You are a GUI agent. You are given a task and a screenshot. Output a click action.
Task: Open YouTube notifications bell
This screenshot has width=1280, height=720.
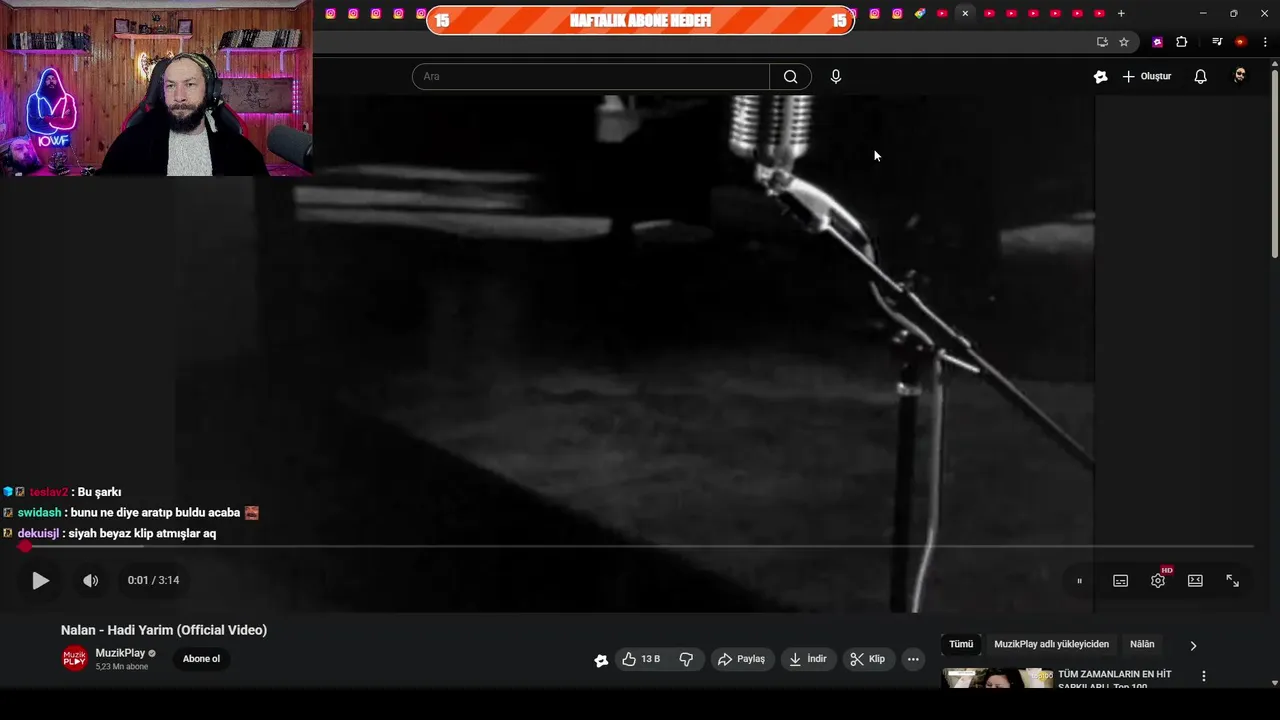[1201, 76]
